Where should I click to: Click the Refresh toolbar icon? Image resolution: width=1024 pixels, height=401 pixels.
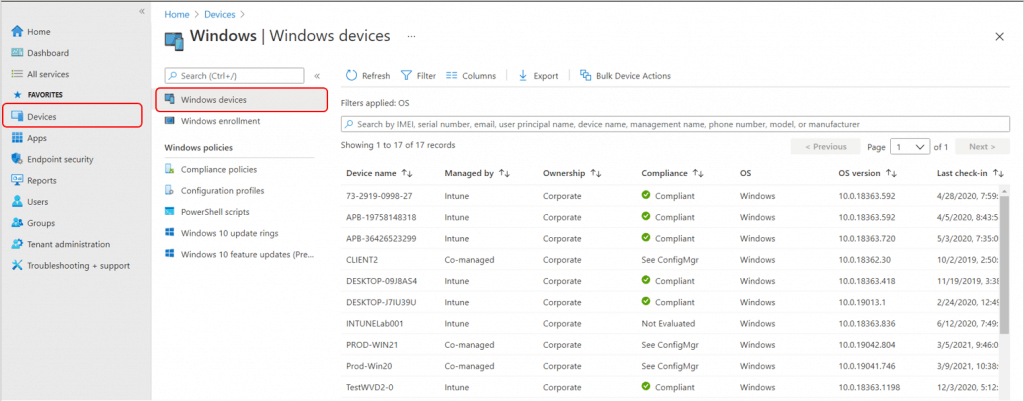(x=351, y=75)
